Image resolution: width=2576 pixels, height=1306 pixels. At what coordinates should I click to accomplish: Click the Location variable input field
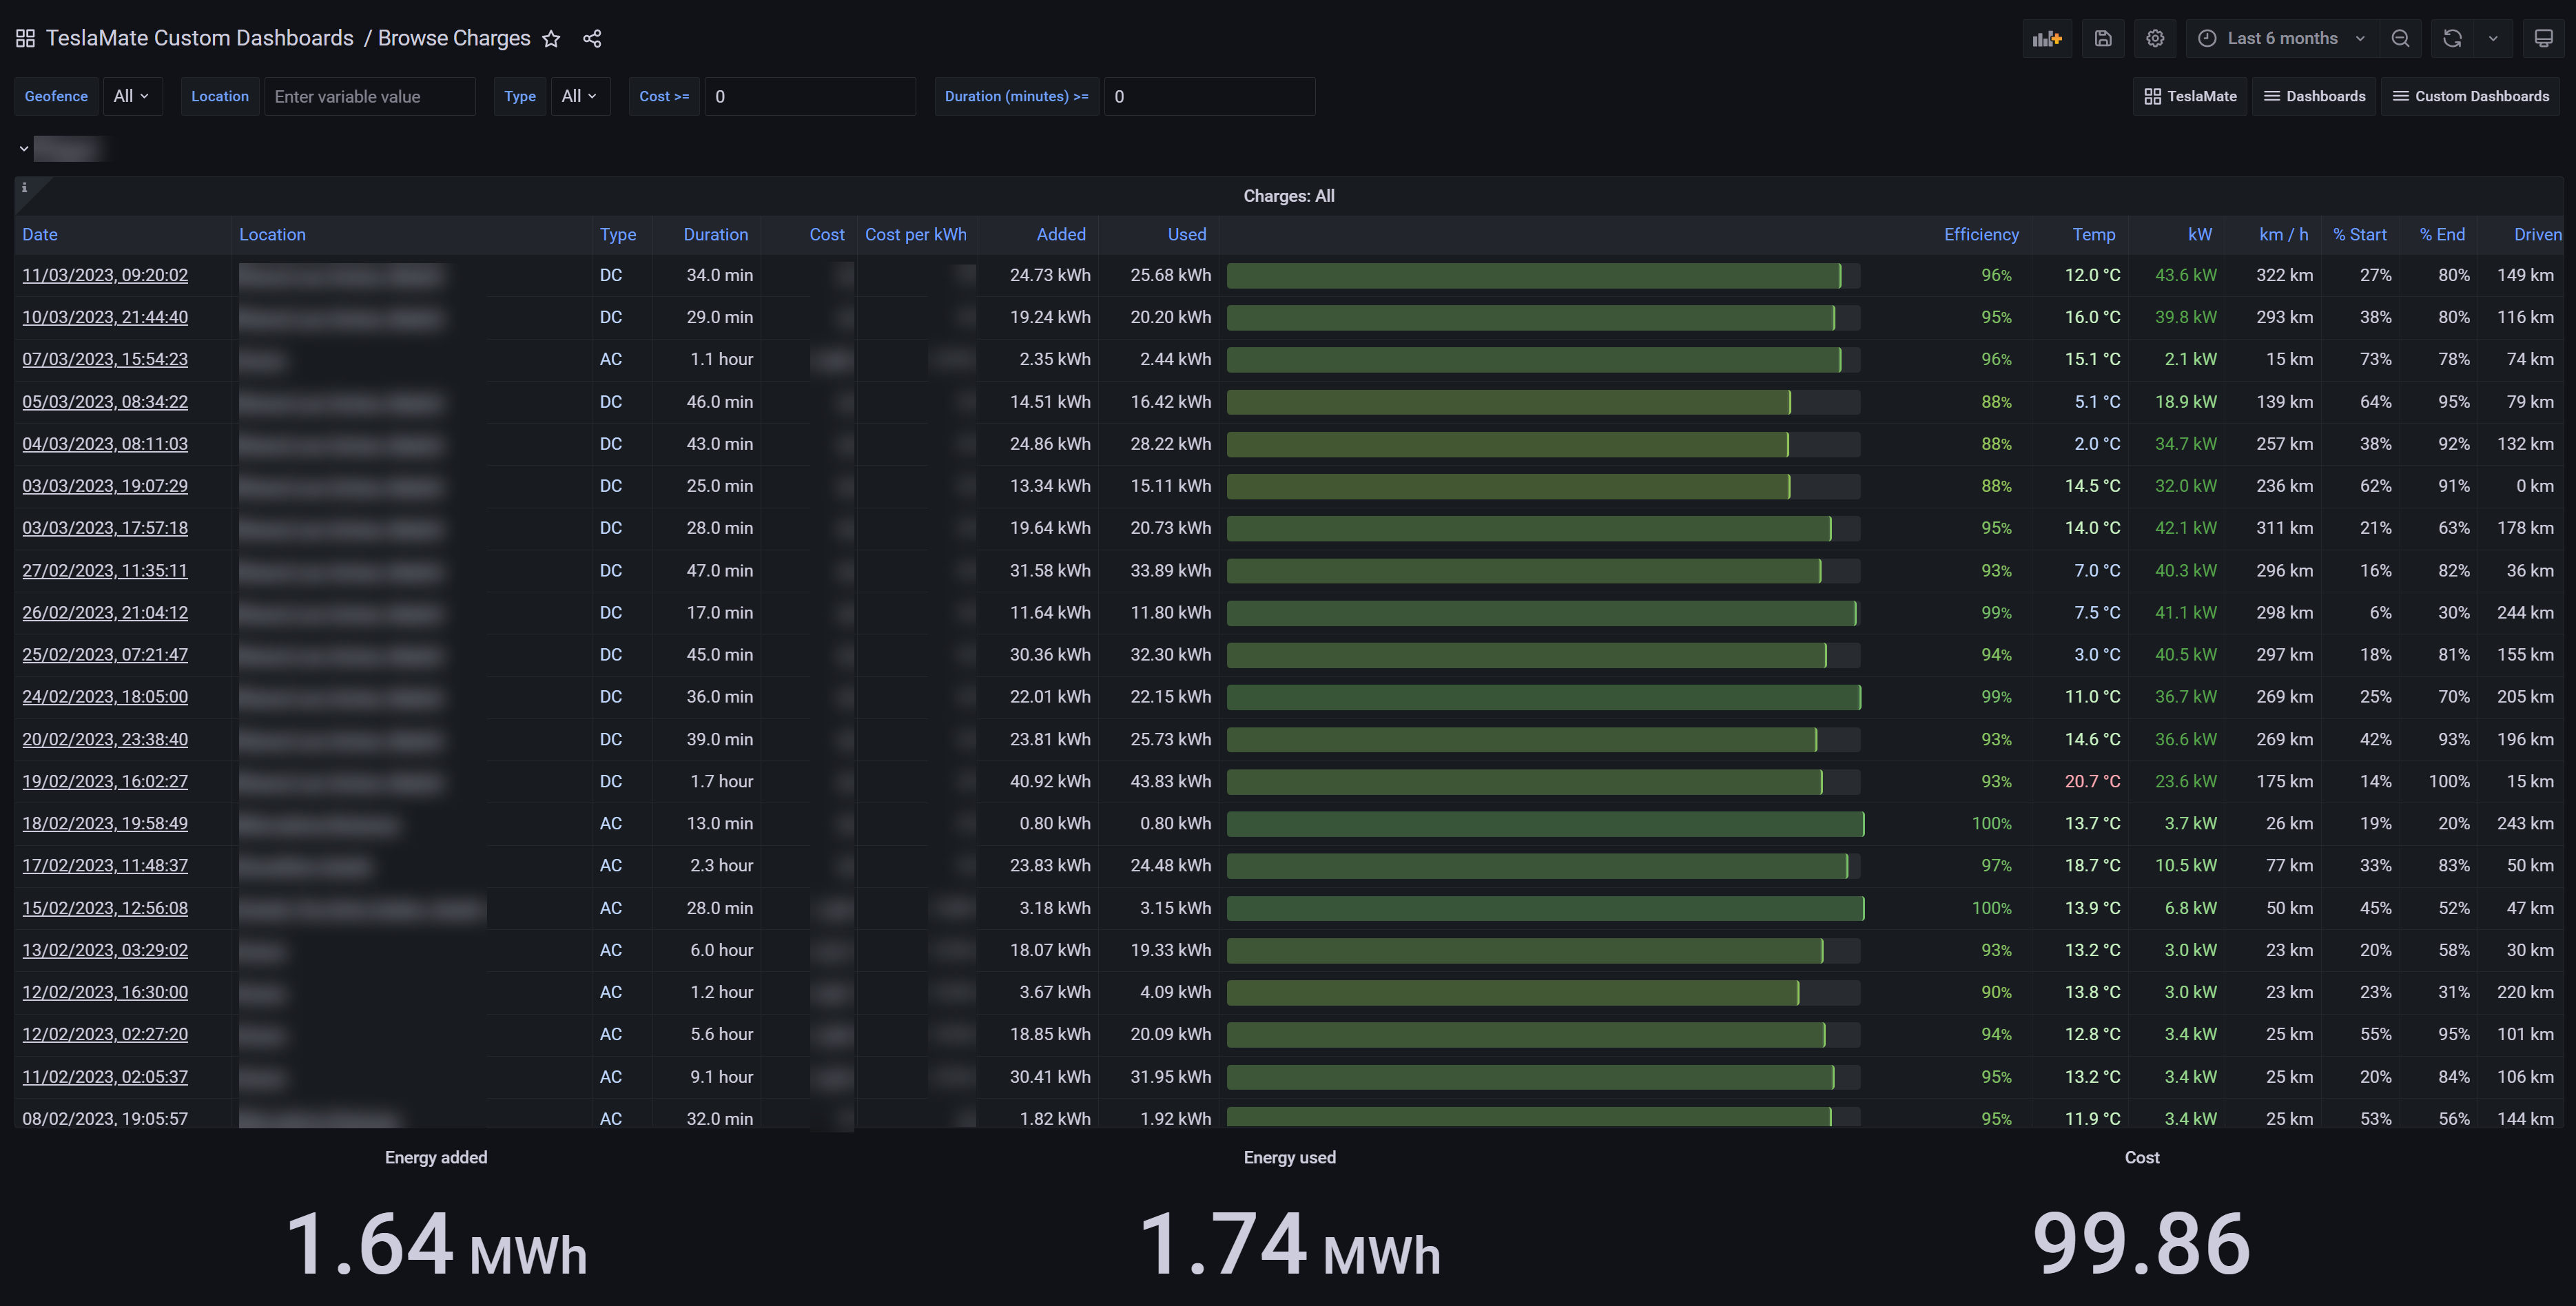369,96
